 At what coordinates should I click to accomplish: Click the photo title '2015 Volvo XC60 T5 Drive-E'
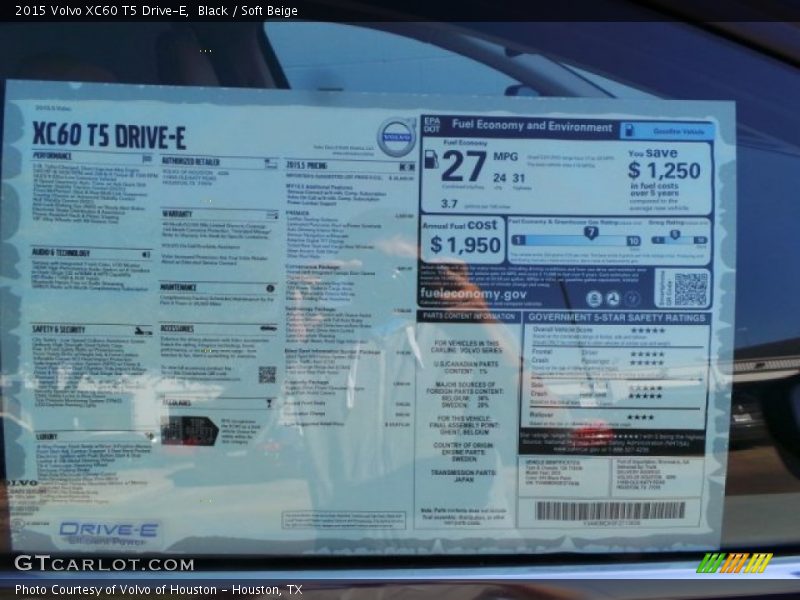102,10
